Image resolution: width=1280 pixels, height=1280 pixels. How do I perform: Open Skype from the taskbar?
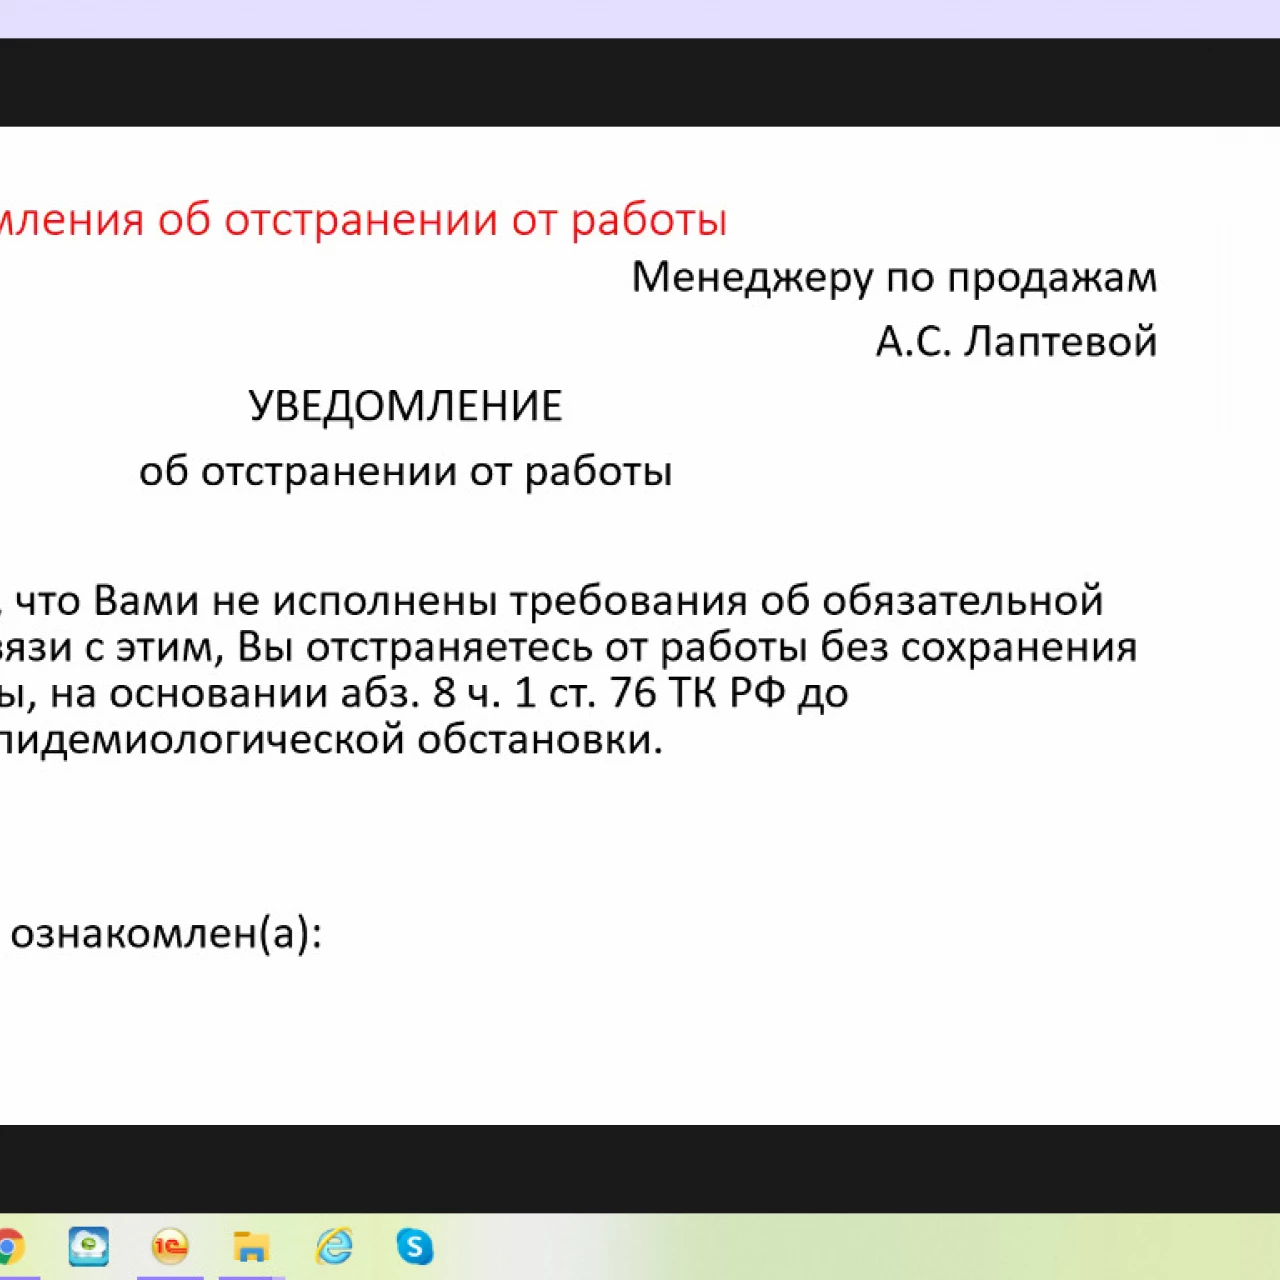tap(415, 1247)
